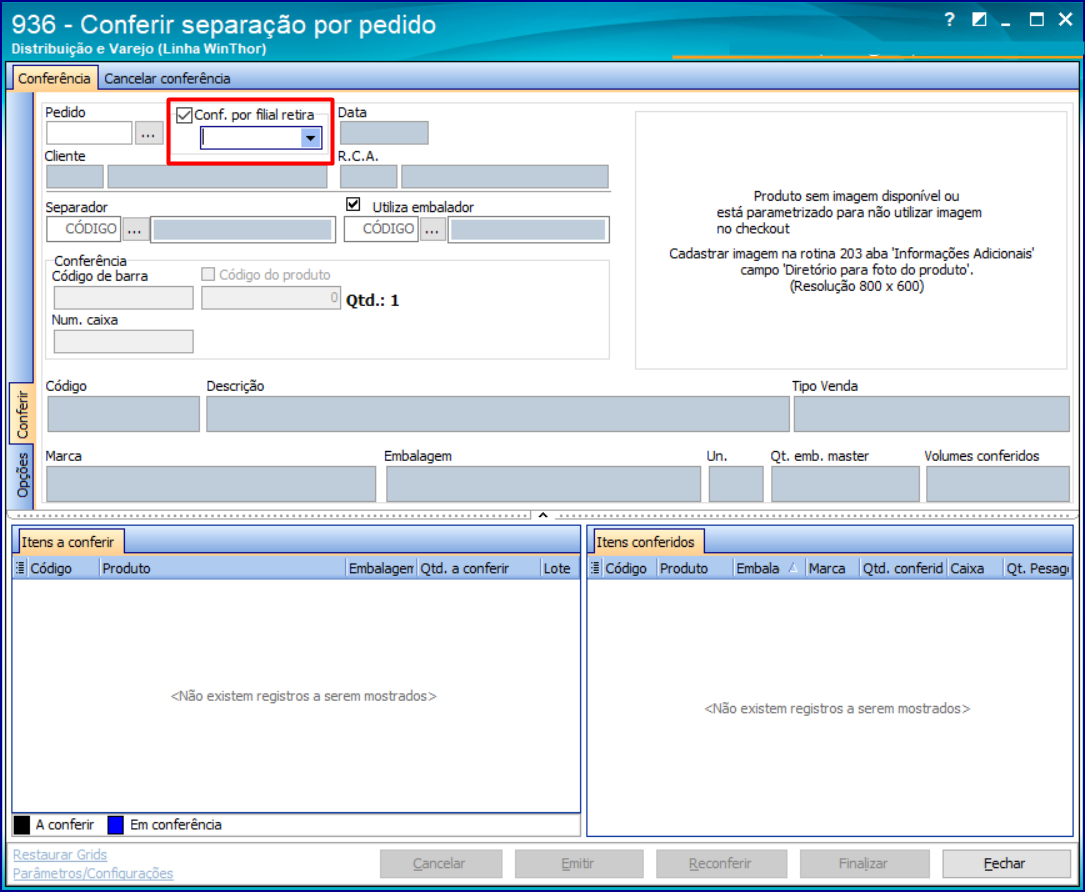
Task: Open Separador lookup ellipsis button
Action: click(135, 229)
